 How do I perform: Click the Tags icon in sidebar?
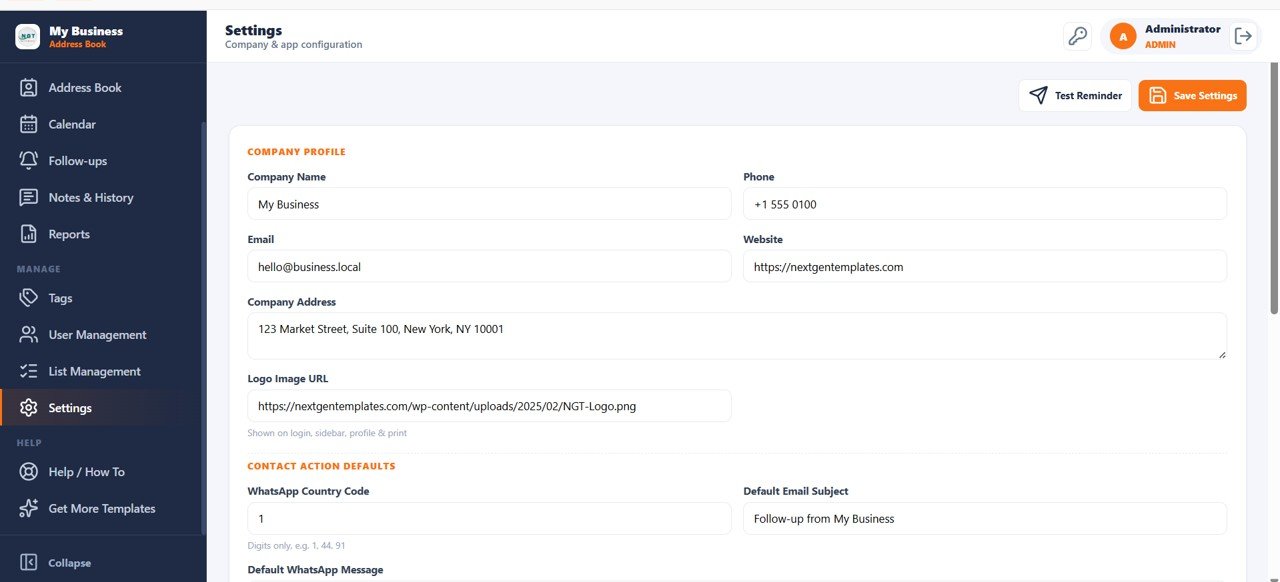tap(29, 298)
